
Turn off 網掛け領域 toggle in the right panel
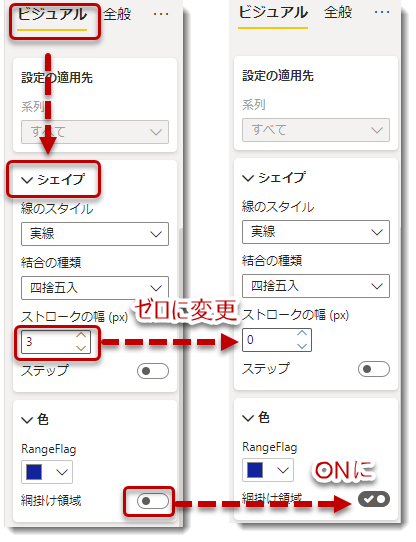point(374,499)
